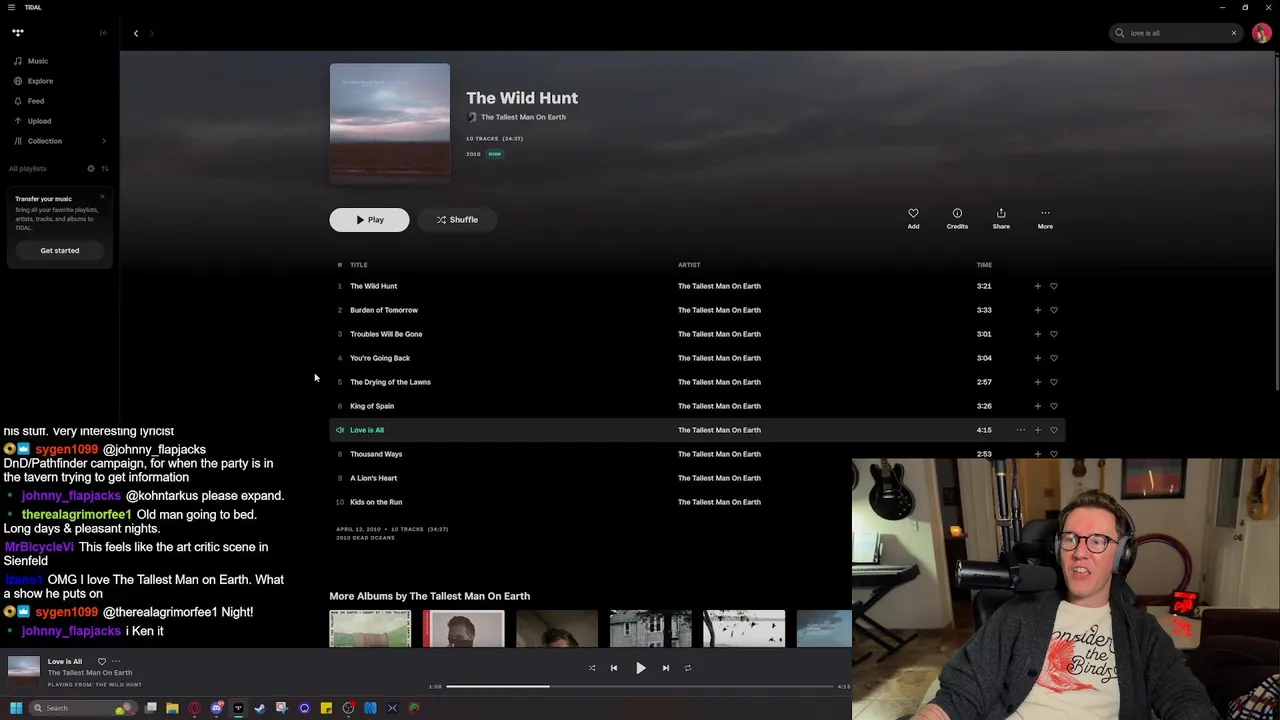Add You're Going Back to playlist
The width and height of the screenshot is (1280, 720).
[1037, 358]
